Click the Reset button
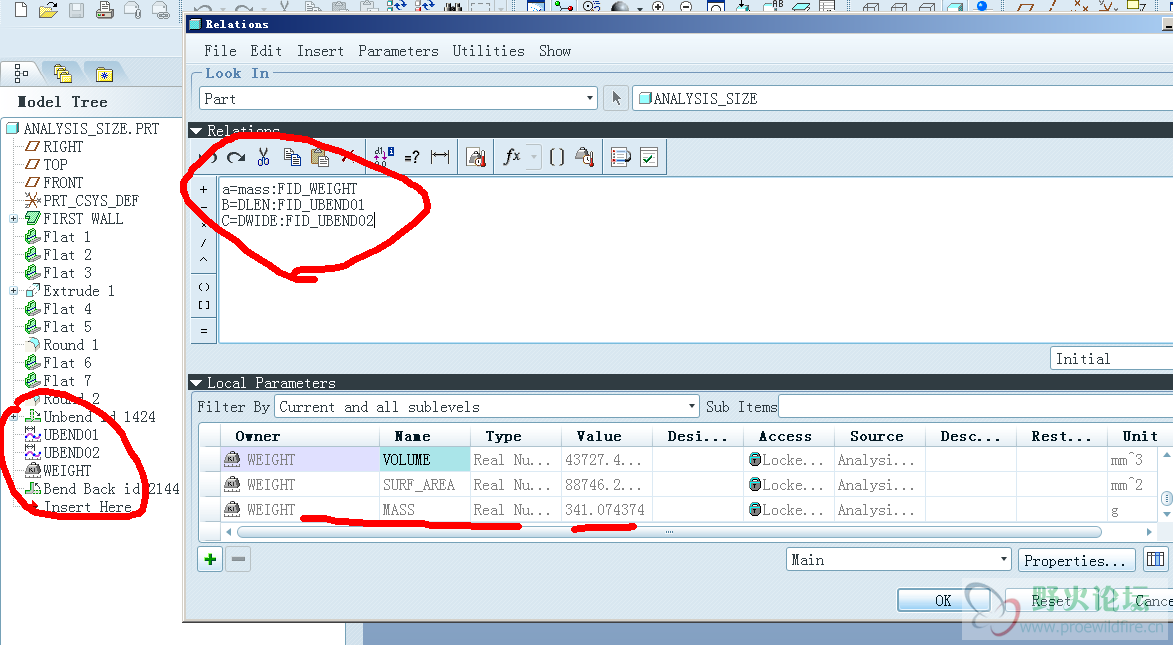The width and height of the screenshot is (1173, 645). (1050, 600)
